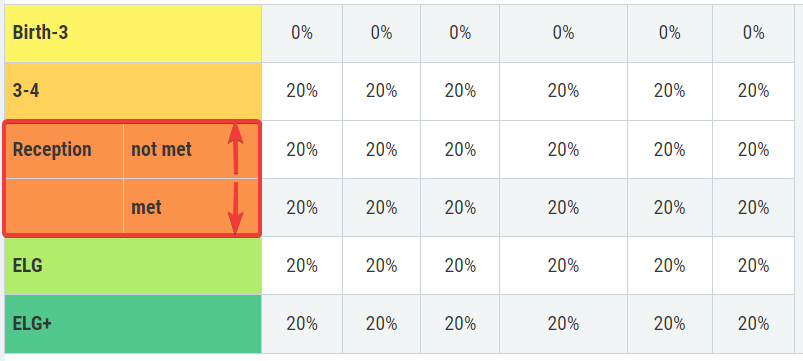The height and width of the screenshot is (361, 803).
Task: Click last 20% cell in ELG+ row
Action: click(753, 324)
